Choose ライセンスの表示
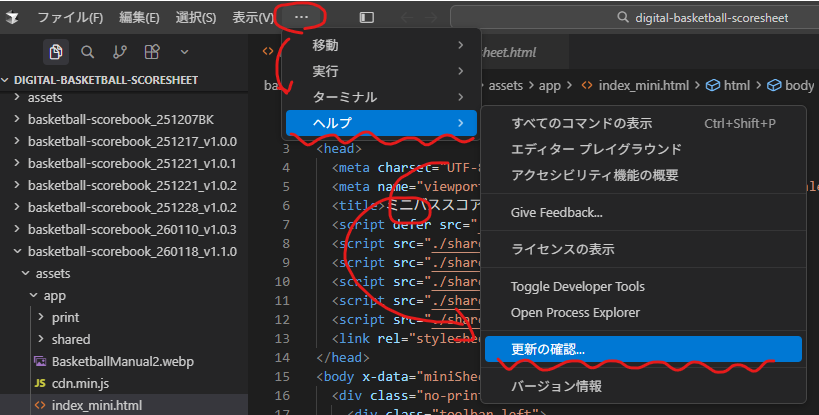This screenshot has width=819, height=415. click(643, 249)
